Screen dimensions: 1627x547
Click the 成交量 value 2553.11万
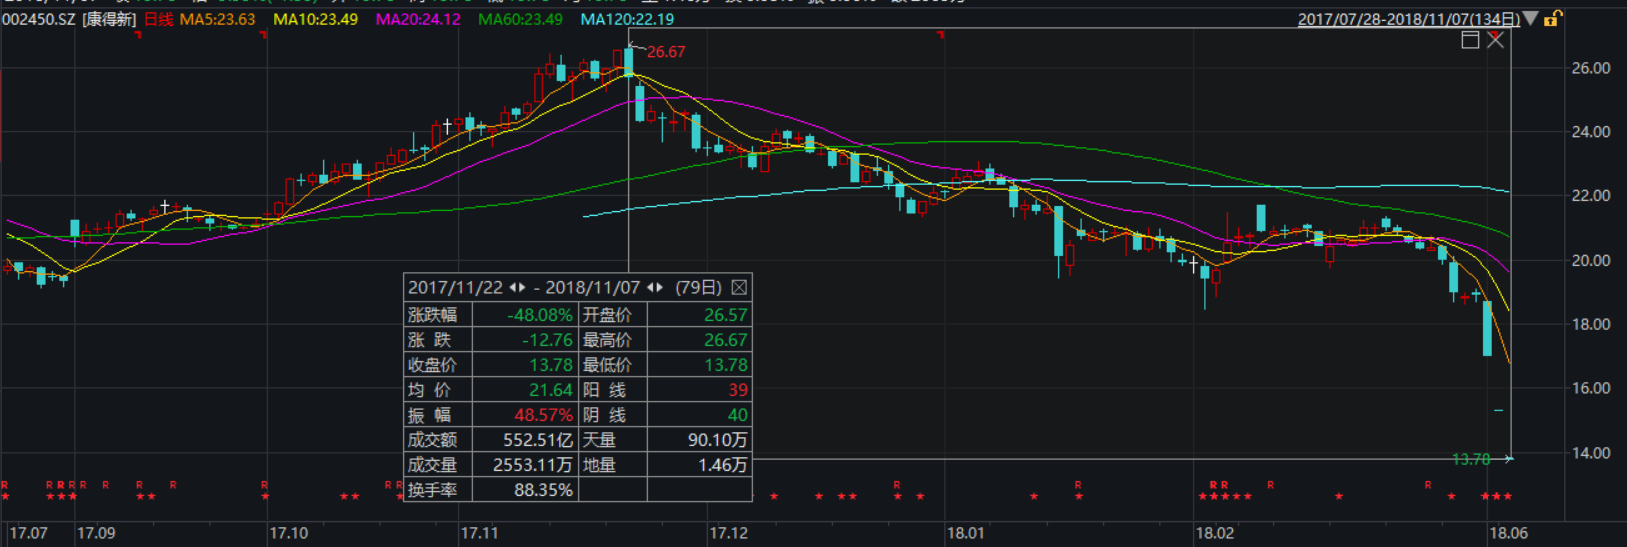(x=533, y=465)
